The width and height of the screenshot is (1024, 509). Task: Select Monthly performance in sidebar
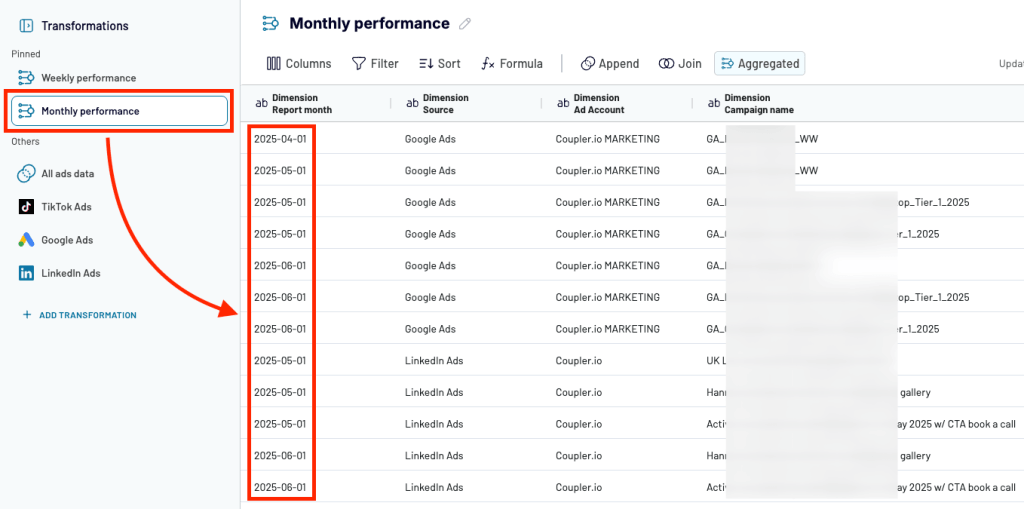[119, 111]
